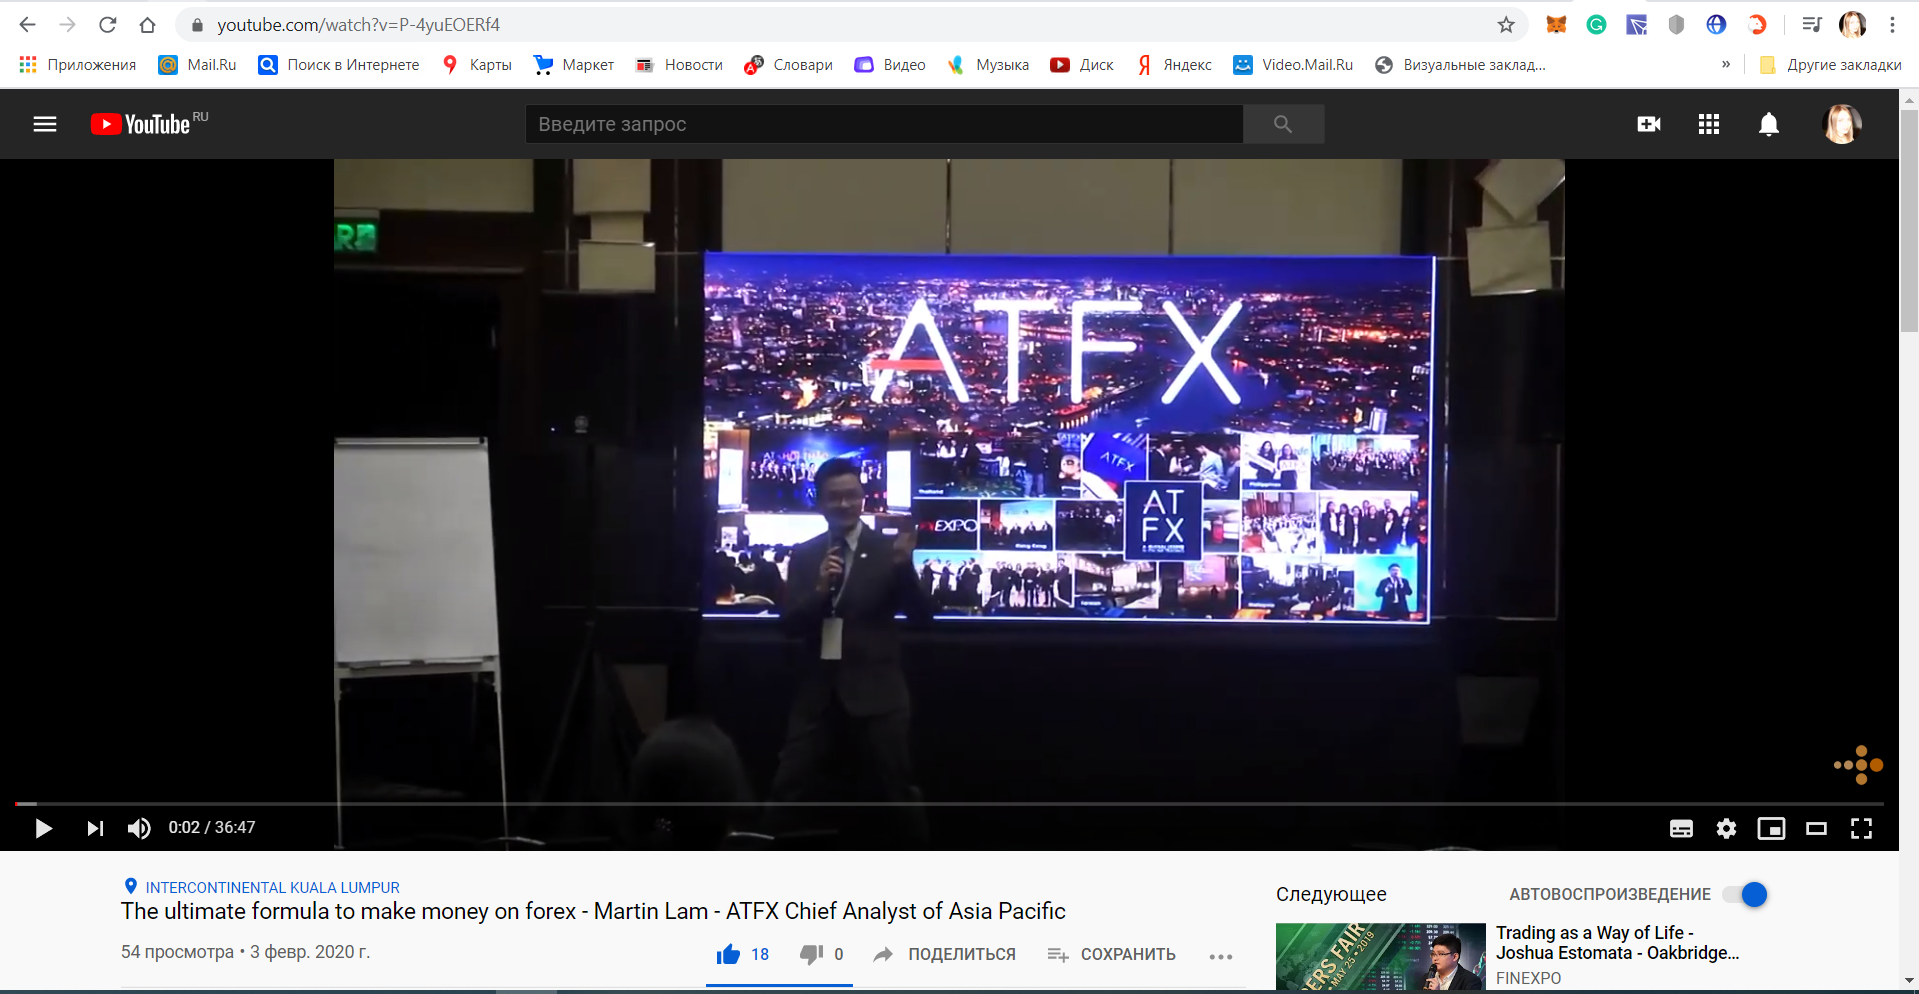Viewport: 1919px width, 994px height.
Task: Focus the YouTube search field Введите запрос
Action: pos(884,124)
